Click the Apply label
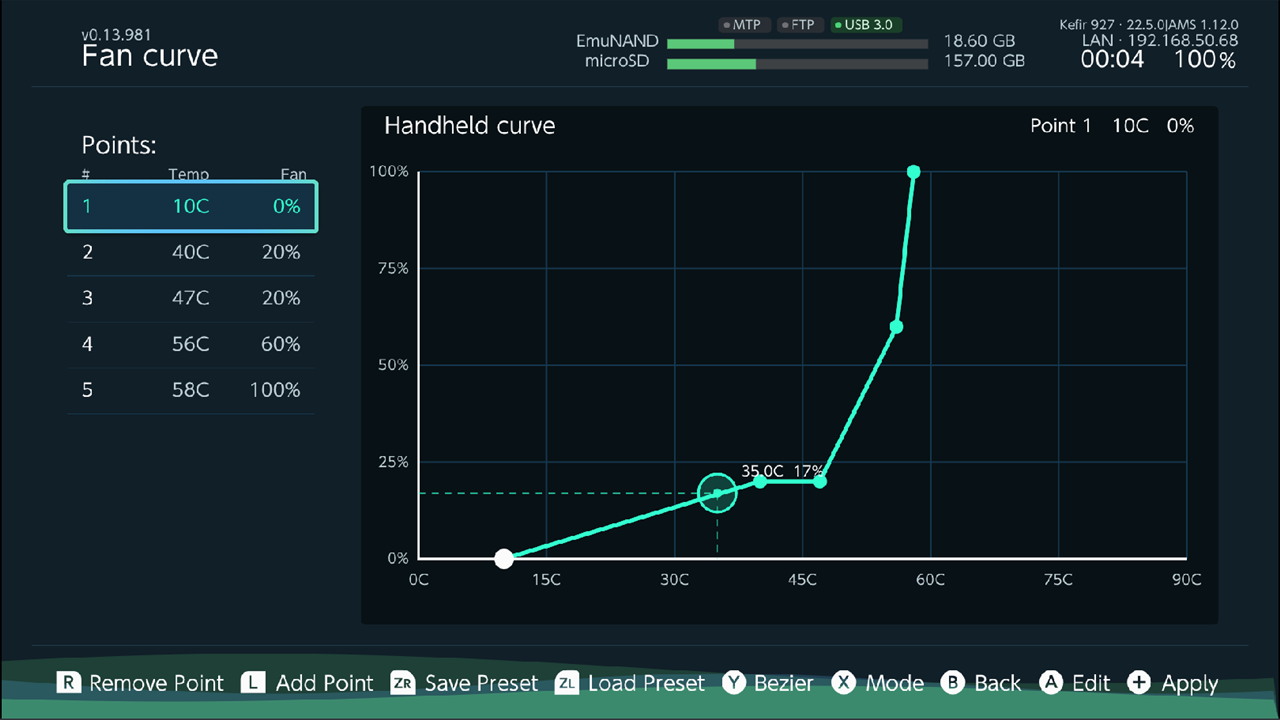1280x720 pixels. pos(1190,684)
